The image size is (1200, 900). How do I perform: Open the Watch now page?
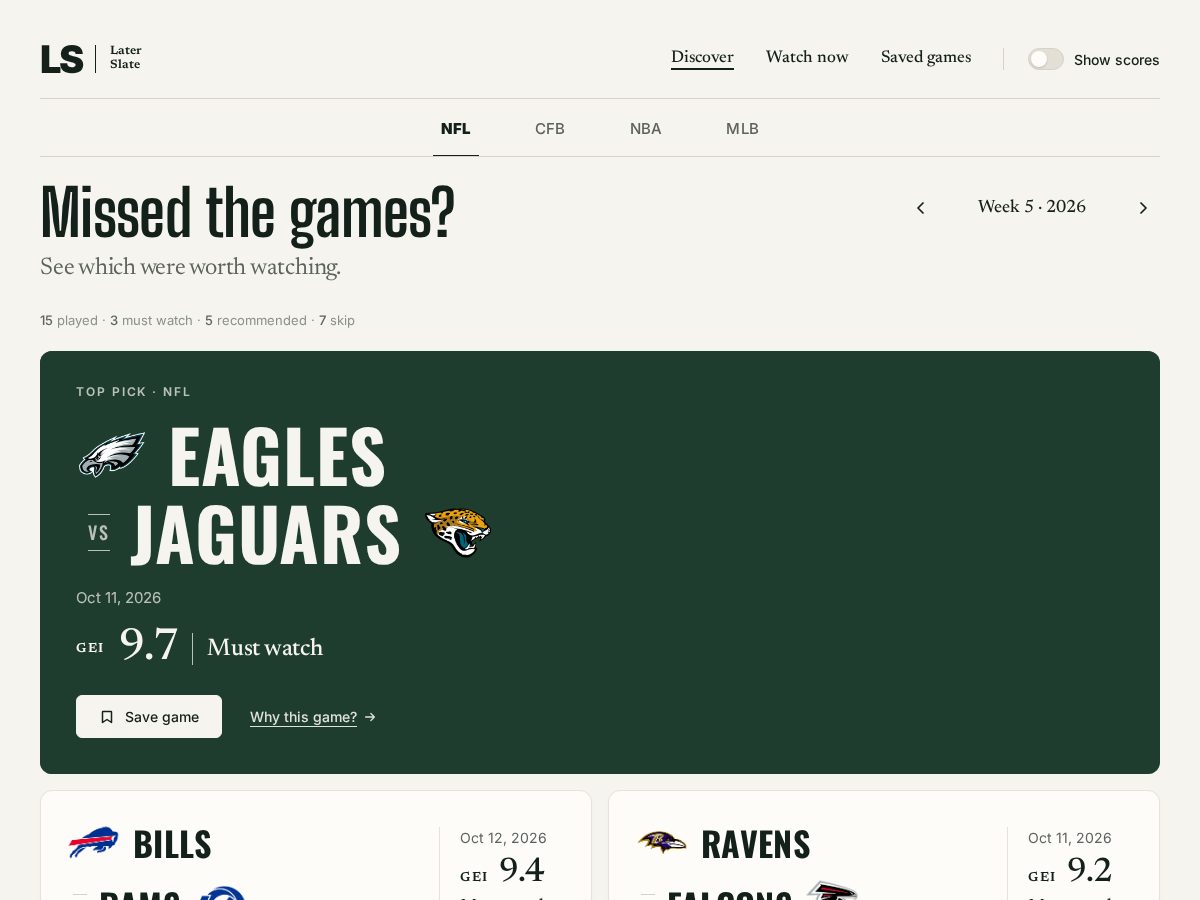tap(807, 57)
